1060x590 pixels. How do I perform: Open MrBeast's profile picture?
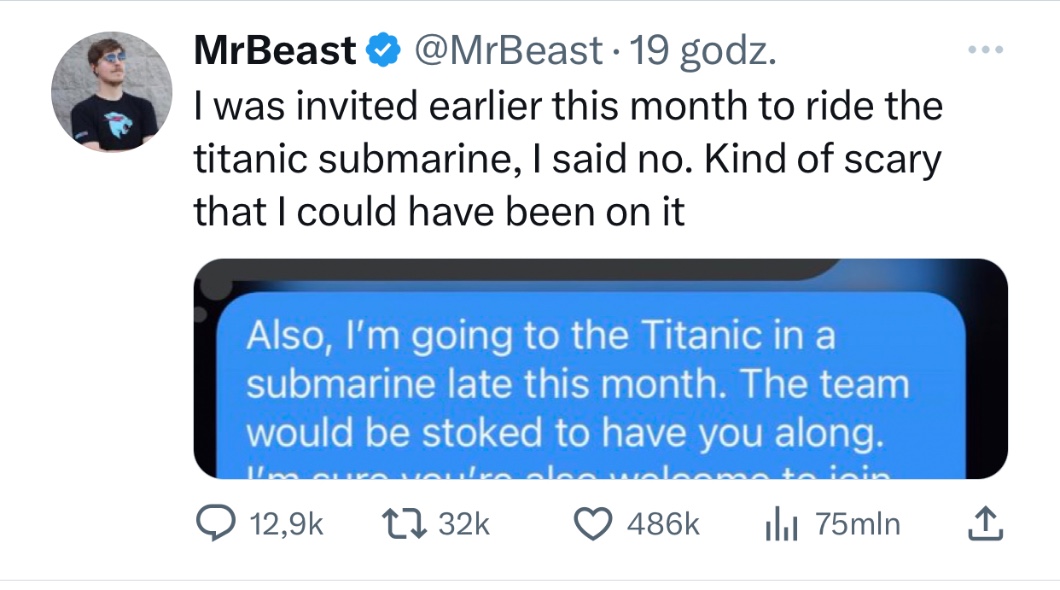pyautogui.click(x=111, y=91)
